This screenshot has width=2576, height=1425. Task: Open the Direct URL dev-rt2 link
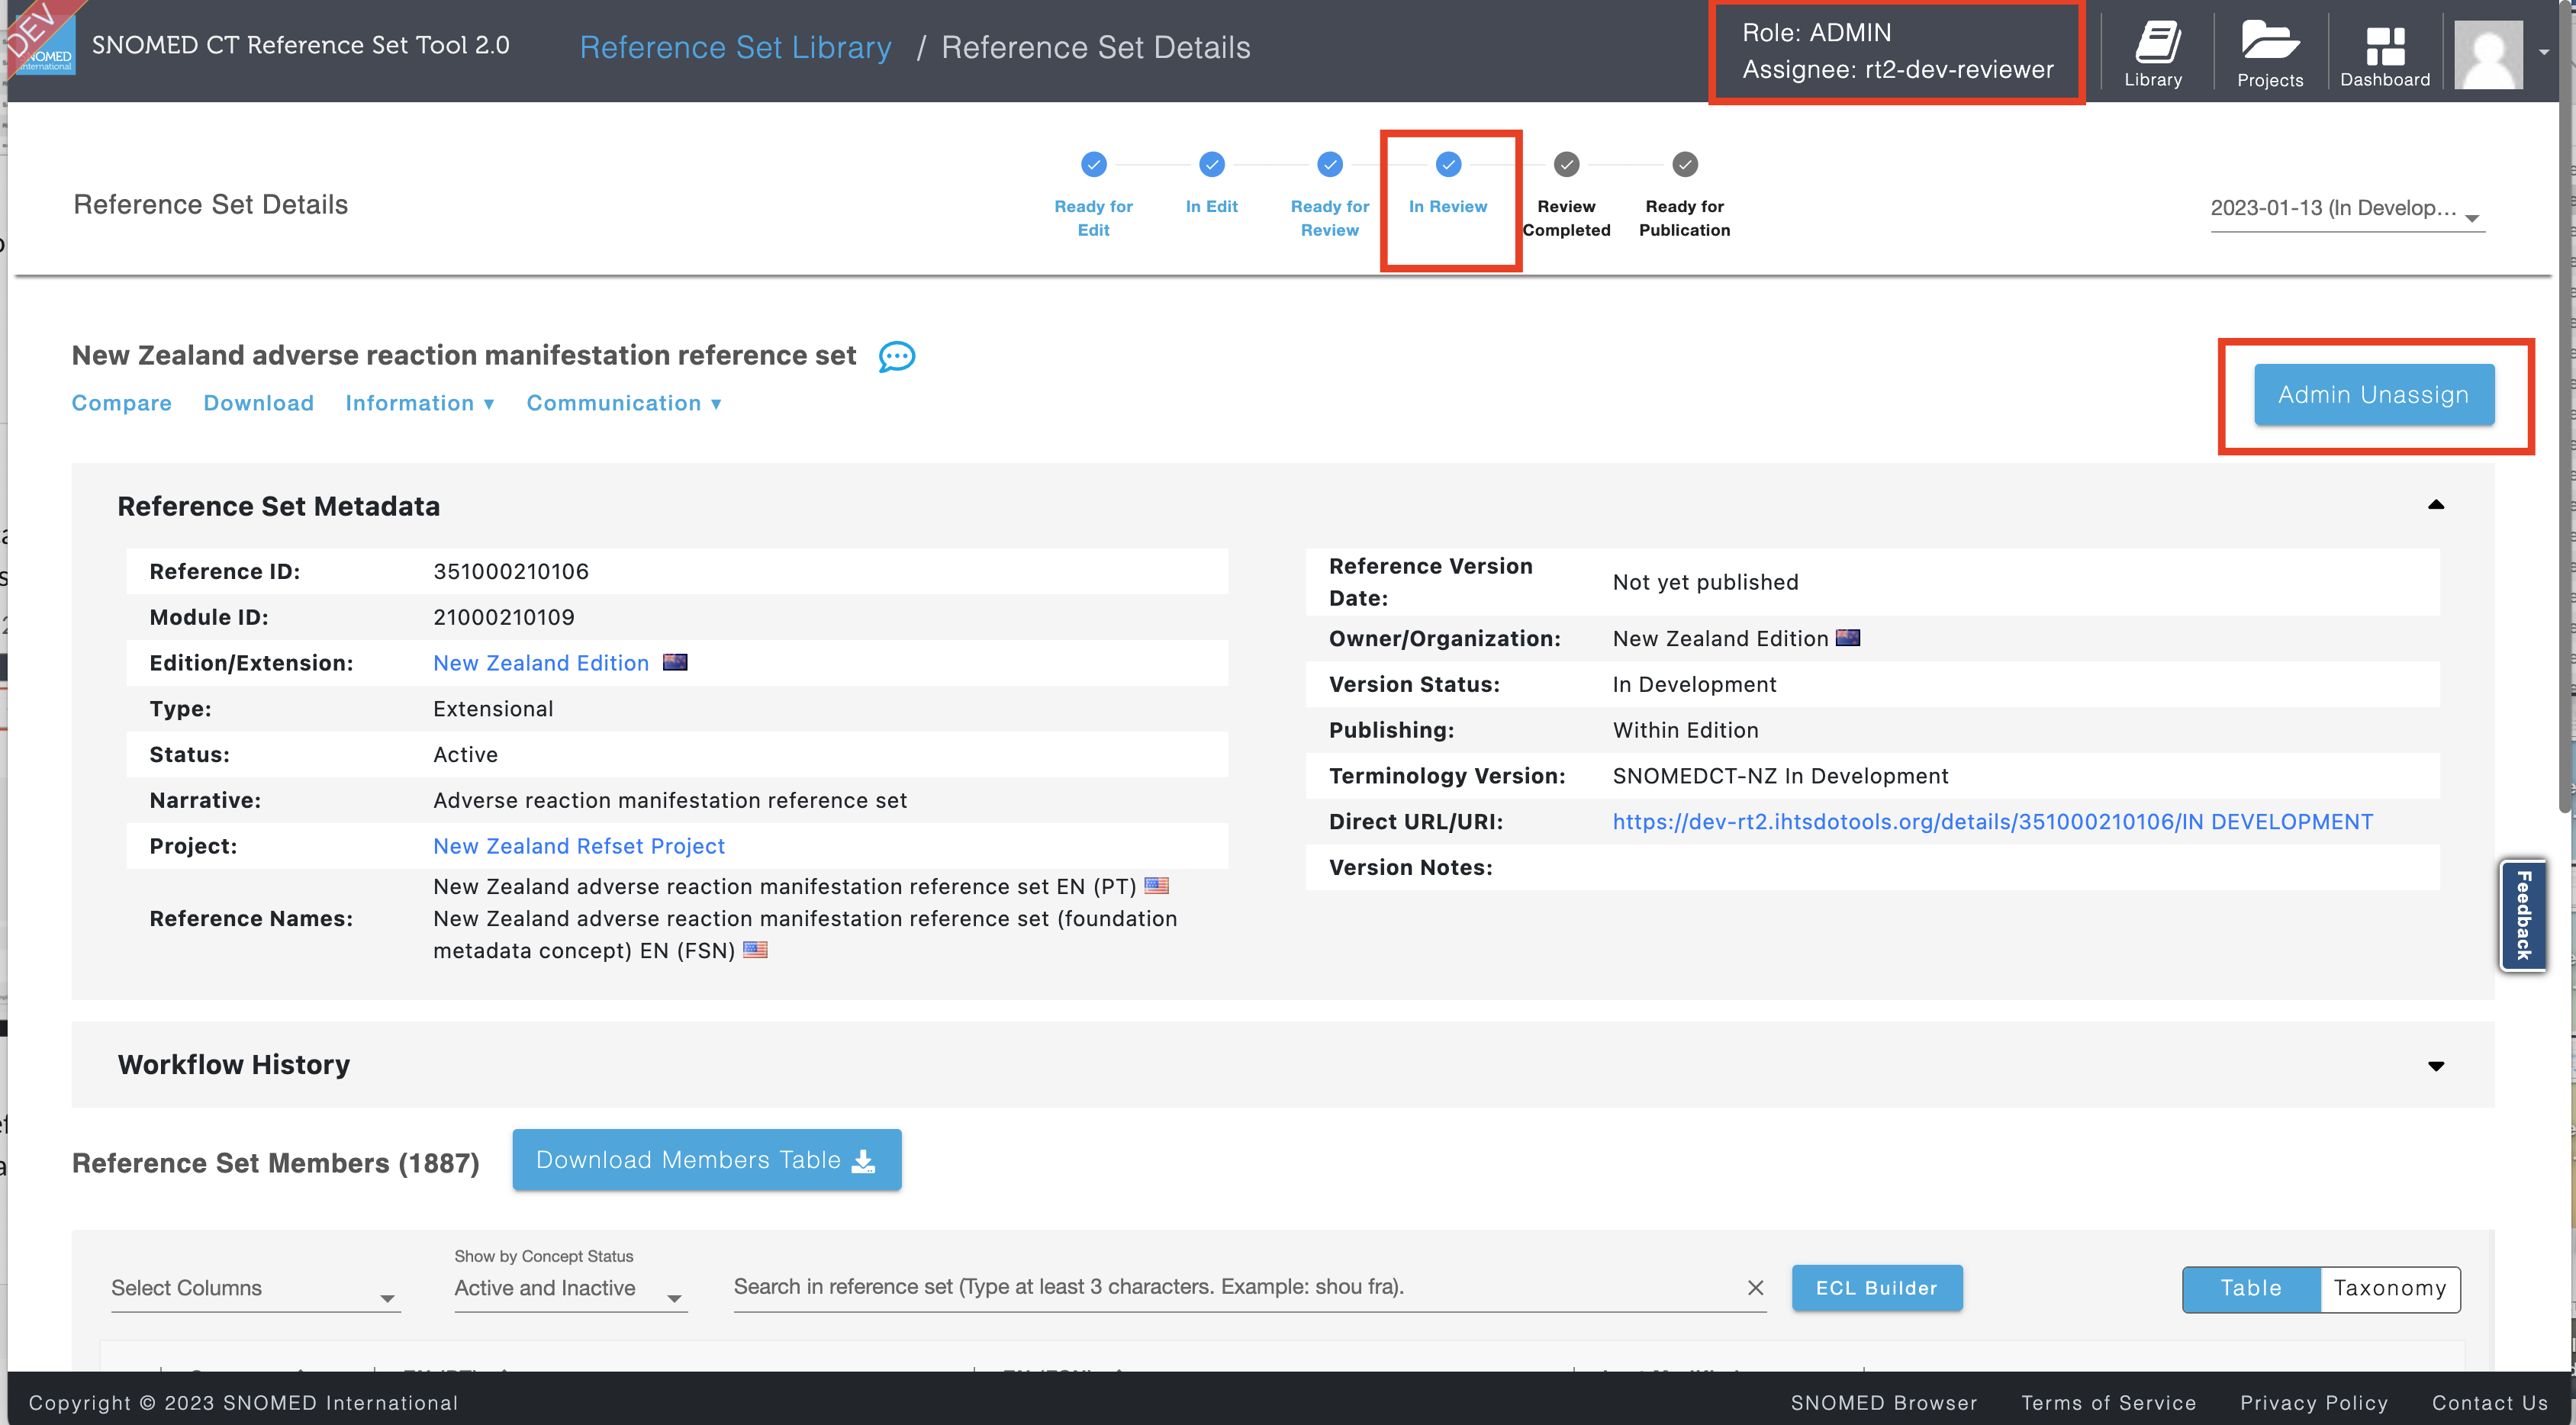(1992, 822)
